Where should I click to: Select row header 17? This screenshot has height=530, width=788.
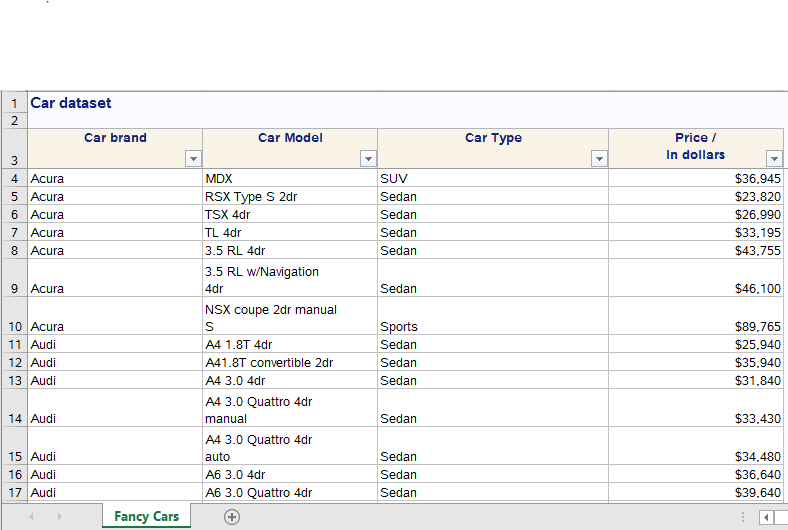pyautogui.click(x=14, y=492)
